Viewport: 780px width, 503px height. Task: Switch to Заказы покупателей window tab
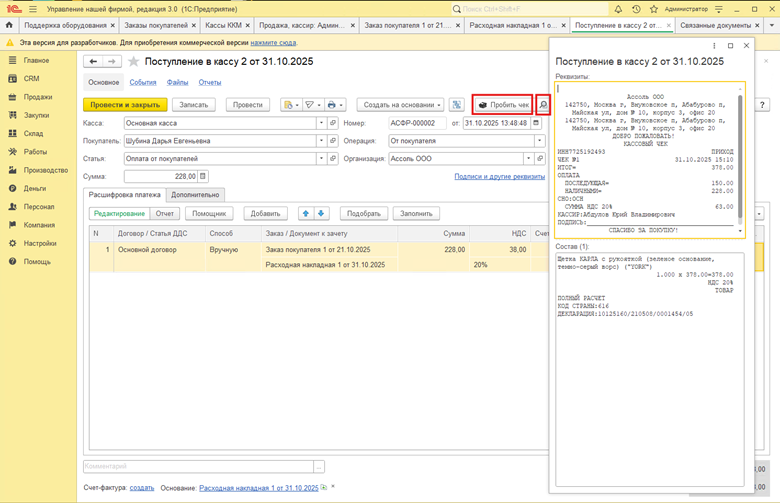[155, 24]
